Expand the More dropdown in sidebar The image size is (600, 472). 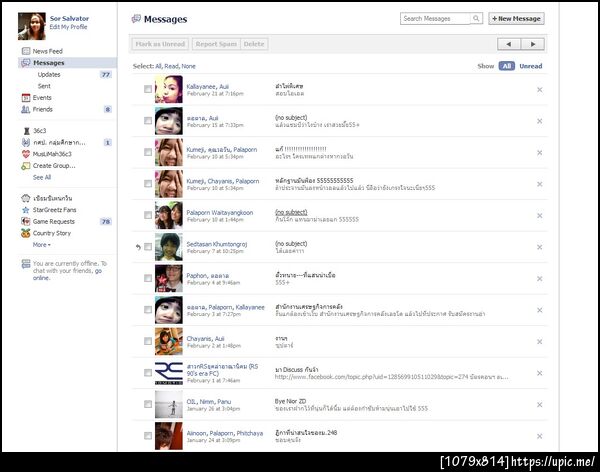[42, 245]
